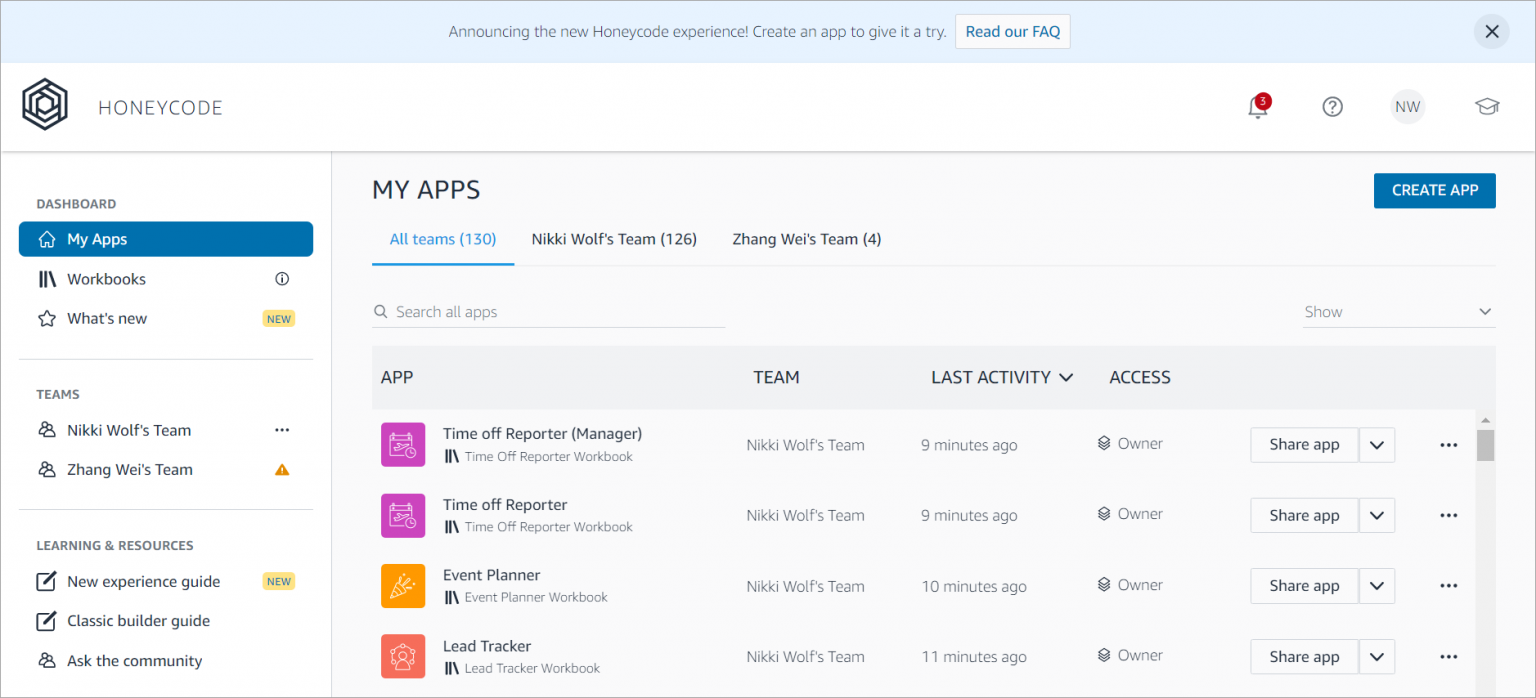
Task: Click into the Search all apps field
Action: (555, 312)
